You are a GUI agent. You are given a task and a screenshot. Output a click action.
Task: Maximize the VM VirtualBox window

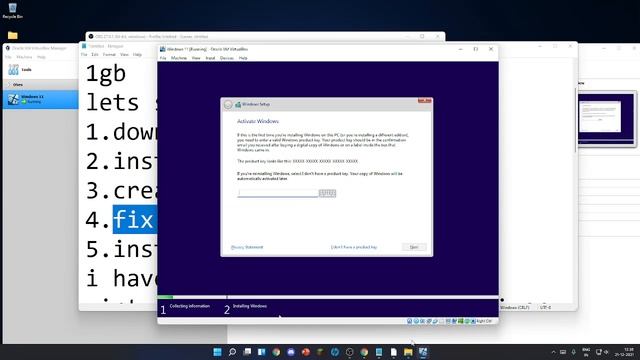[x=476, y=49]
